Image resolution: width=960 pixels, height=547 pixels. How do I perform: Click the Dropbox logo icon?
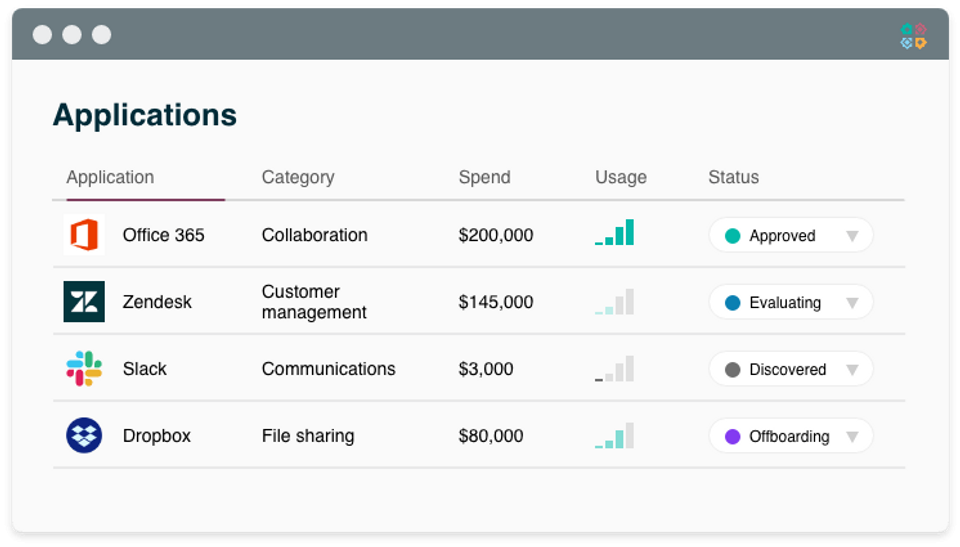coord(84,436)
